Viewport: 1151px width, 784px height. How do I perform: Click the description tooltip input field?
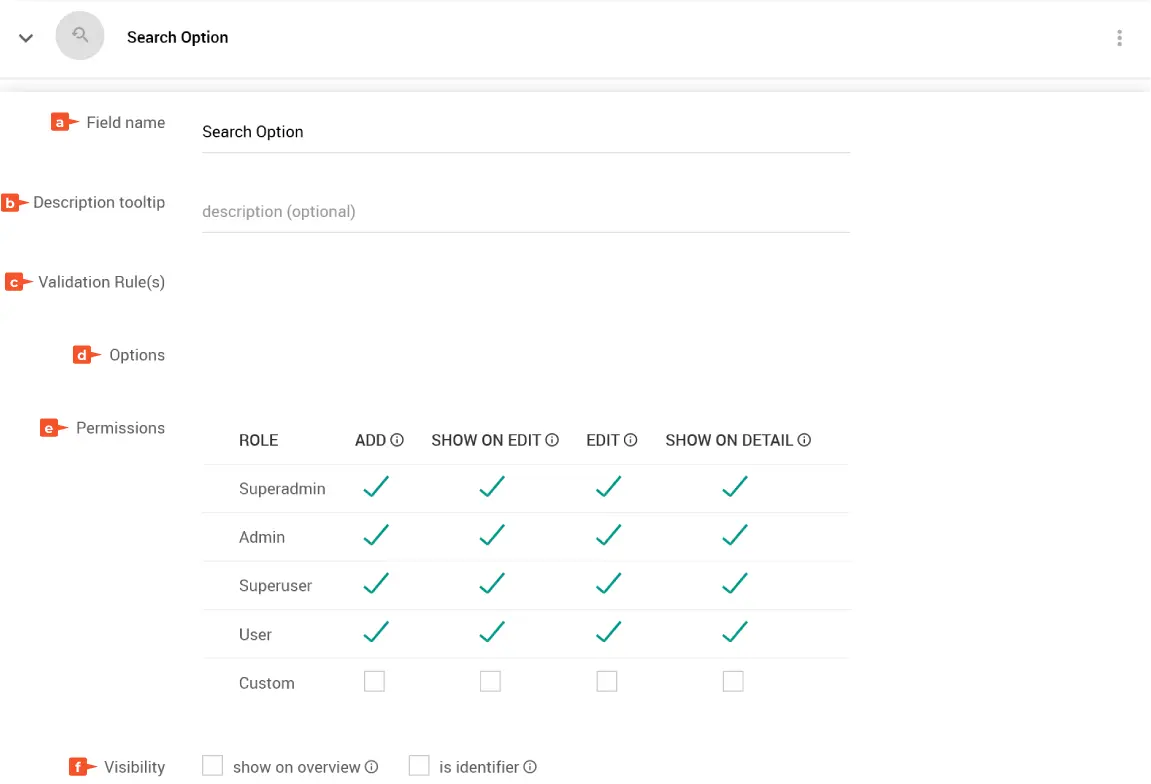click(x=525, y=212)
